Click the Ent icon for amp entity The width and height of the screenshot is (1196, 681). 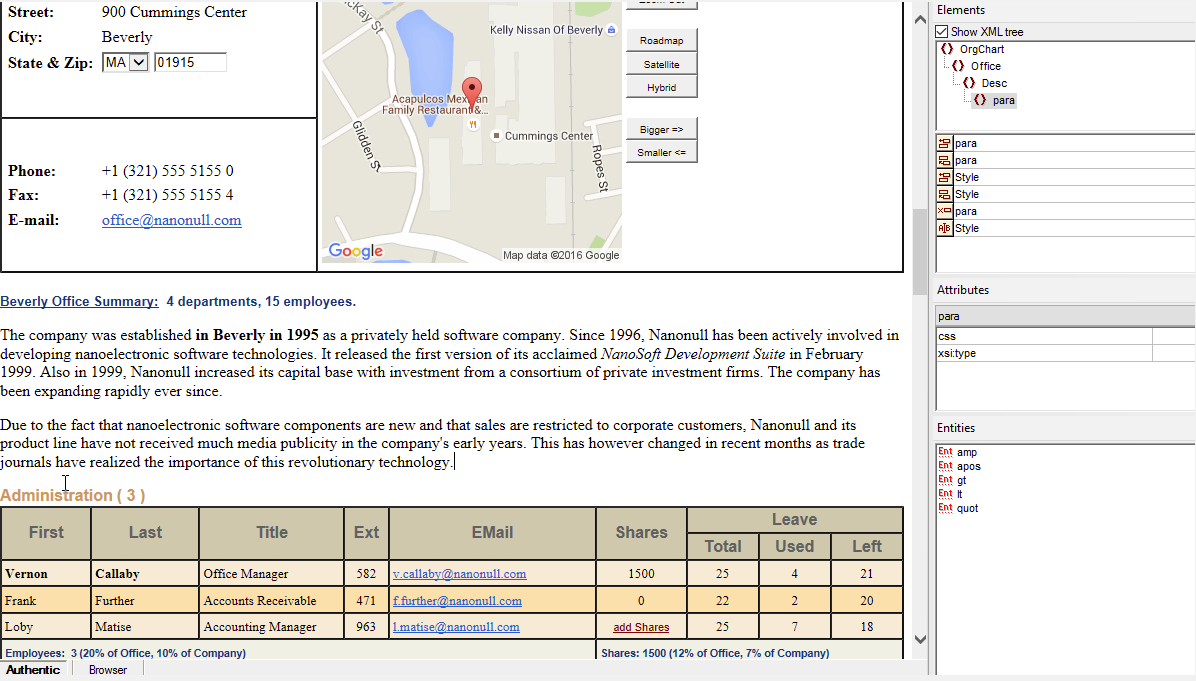click(x=945, y=452)
